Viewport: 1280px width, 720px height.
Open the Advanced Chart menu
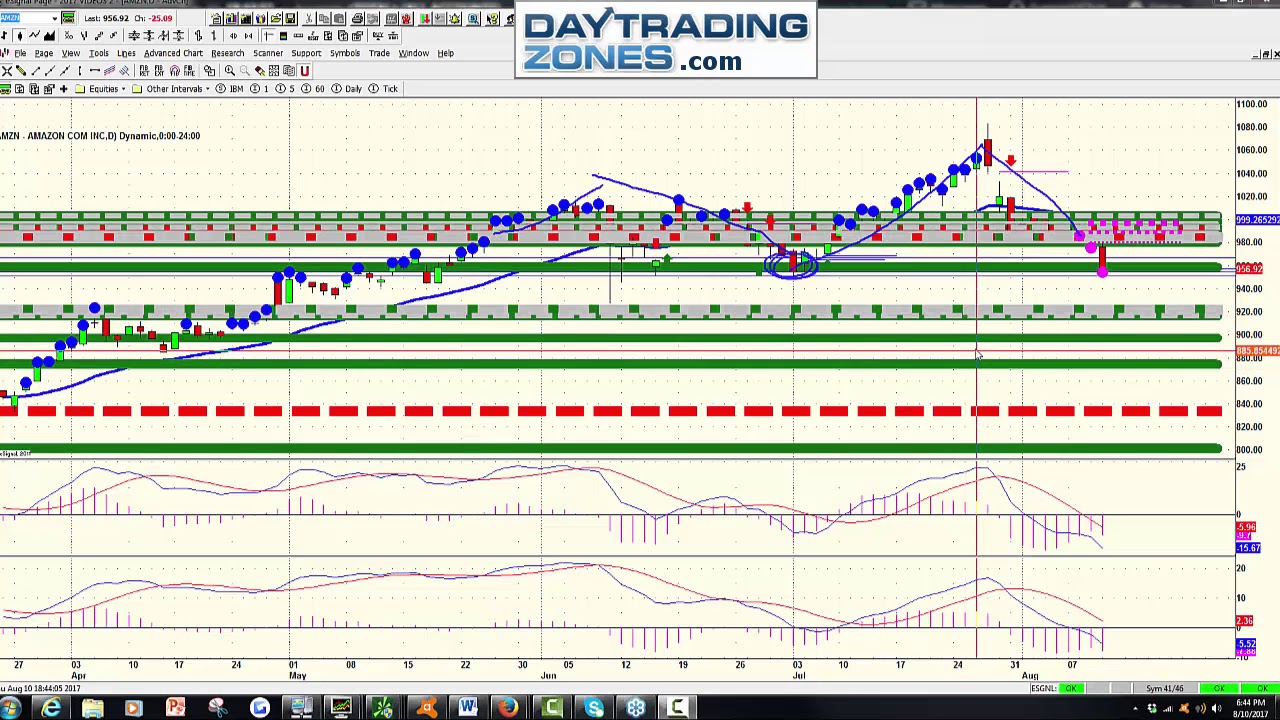point(173,53)
